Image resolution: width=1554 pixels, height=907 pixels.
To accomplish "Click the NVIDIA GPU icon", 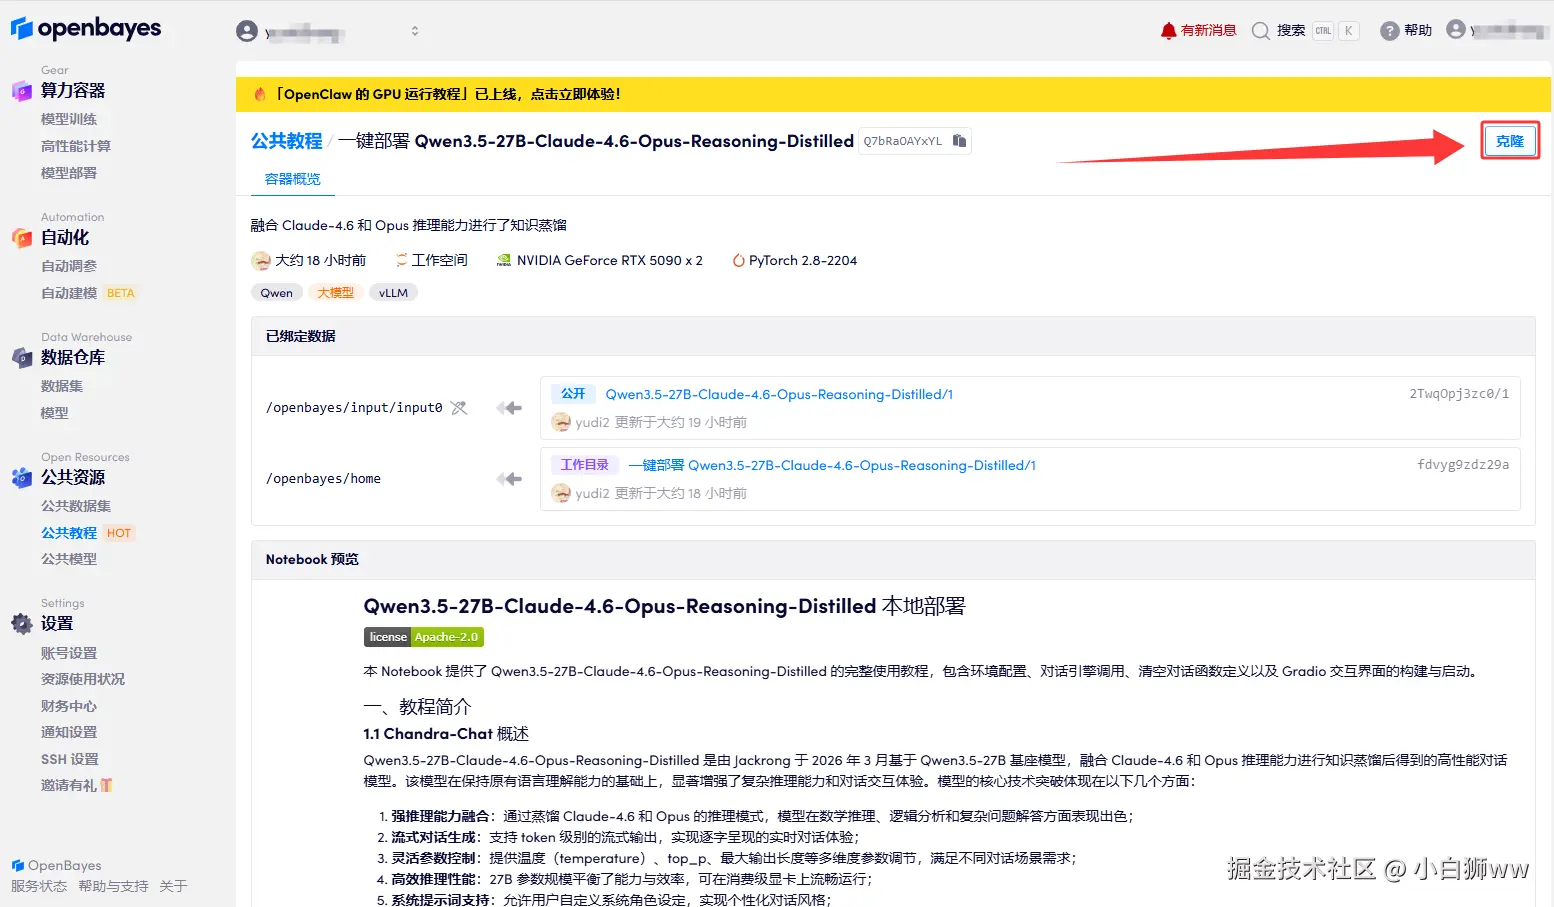I will point(504,261).
